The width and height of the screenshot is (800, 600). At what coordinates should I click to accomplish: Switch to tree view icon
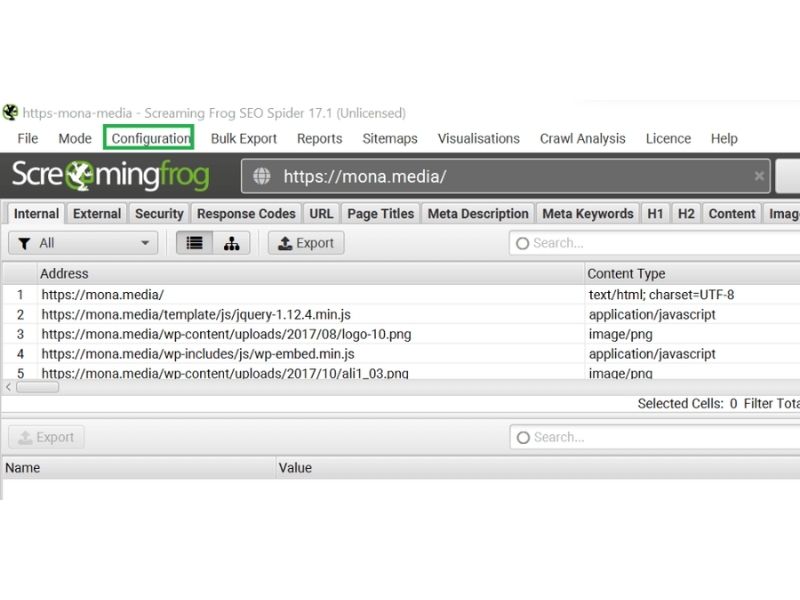pyautogui.click(x=232, y=243)
